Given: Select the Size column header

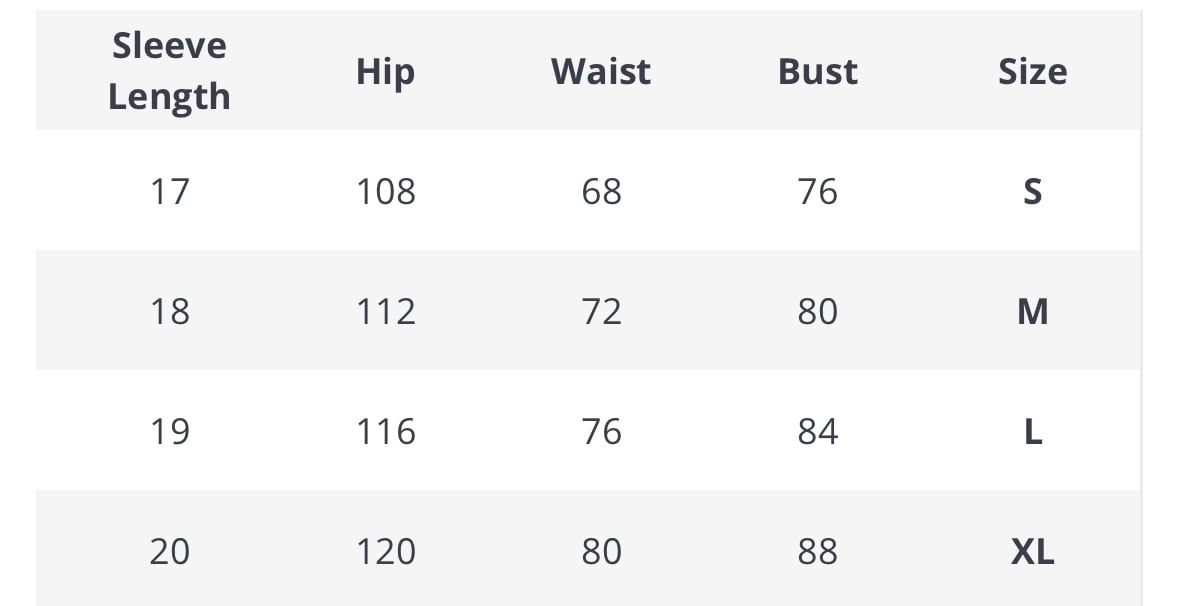Looking at the screenshot, I should [x=1032, y=71].
